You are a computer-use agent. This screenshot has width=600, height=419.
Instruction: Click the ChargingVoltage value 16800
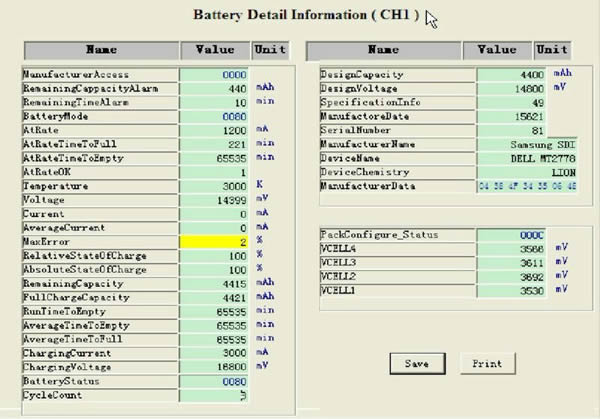214,367
